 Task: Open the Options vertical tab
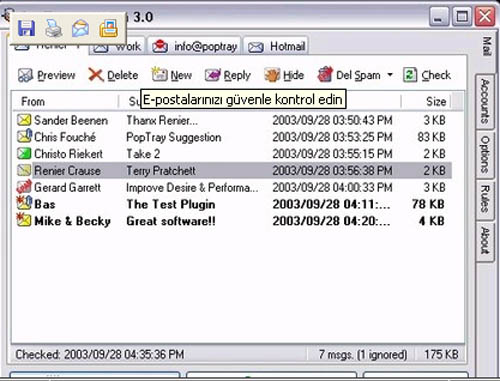[x=485, y=154]
